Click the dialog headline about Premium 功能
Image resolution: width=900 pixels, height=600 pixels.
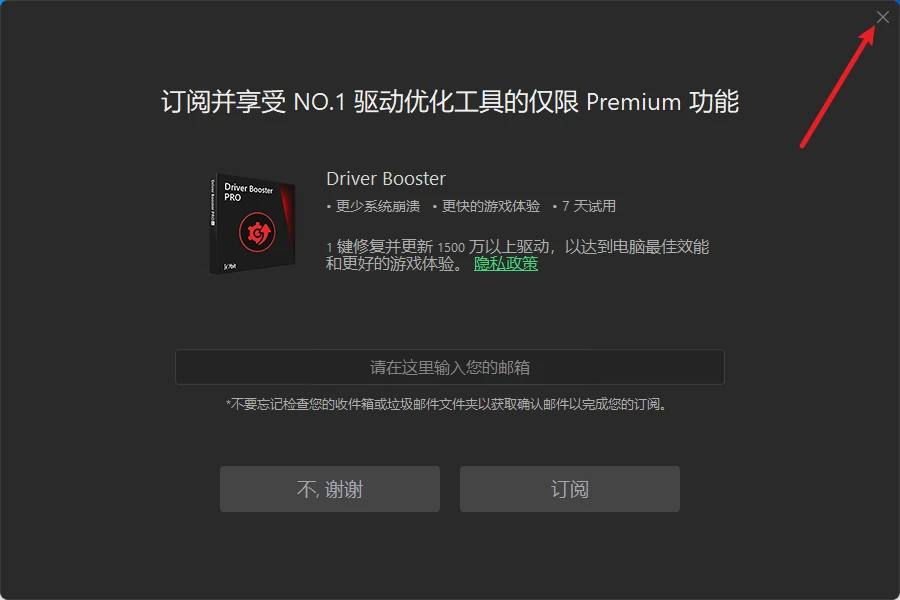(449, 102)
